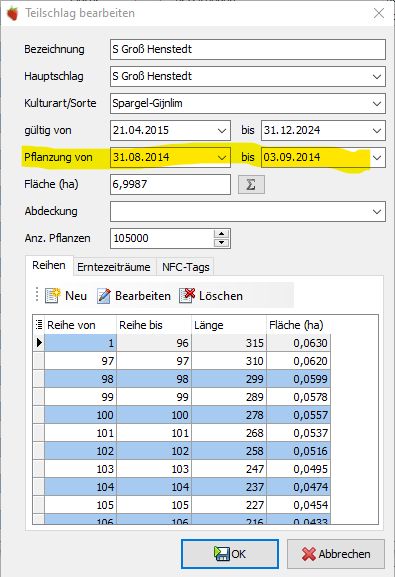Screen dimensions: 395x577
Task: Open the Hauptschlag dropdown
Action: coord(377,77)
